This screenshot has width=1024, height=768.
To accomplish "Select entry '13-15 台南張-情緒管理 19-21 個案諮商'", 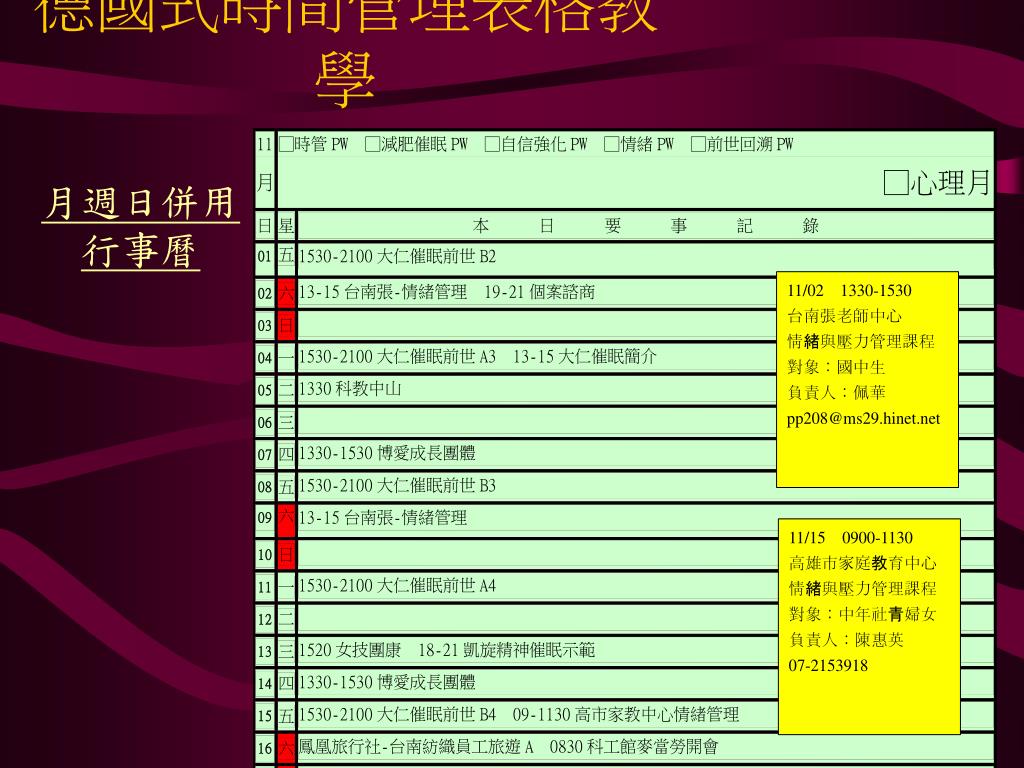I will pos(447,292).
